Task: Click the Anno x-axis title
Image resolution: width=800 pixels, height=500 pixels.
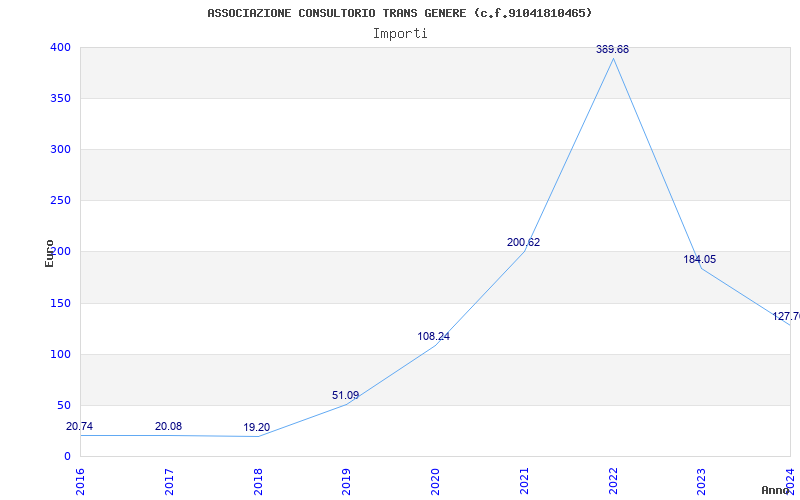Action: point(776,491)
